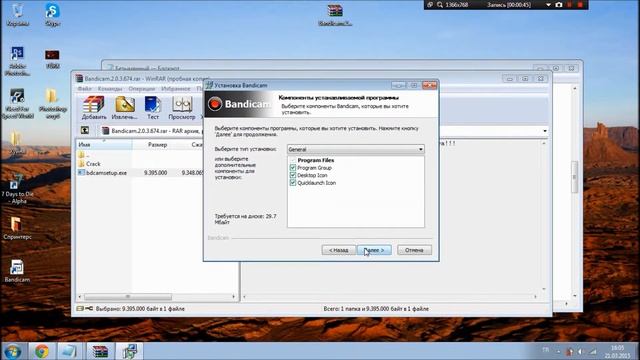Click the Имя column header in WinRAR
The height and width of the screenshot is (360, 640).
click(104, 144)
